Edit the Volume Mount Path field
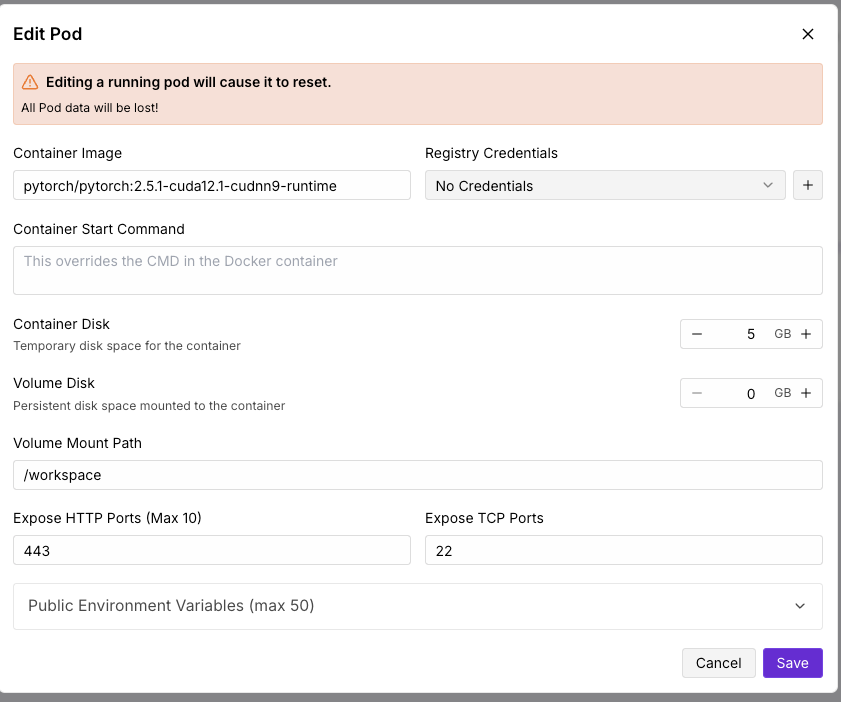The width and height of the screenshot is (841, 702). [x=417, y=475]
